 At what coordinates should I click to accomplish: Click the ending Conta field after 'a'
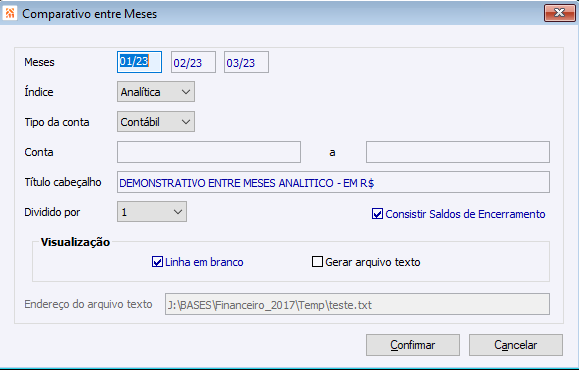(458, 152)
